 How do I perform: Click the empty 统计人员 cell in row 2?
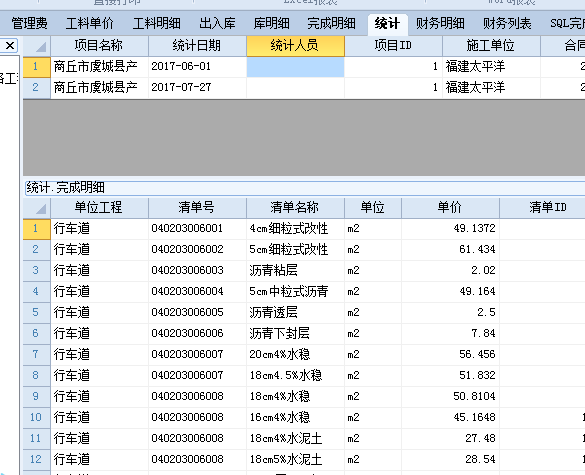pos(295,88)
